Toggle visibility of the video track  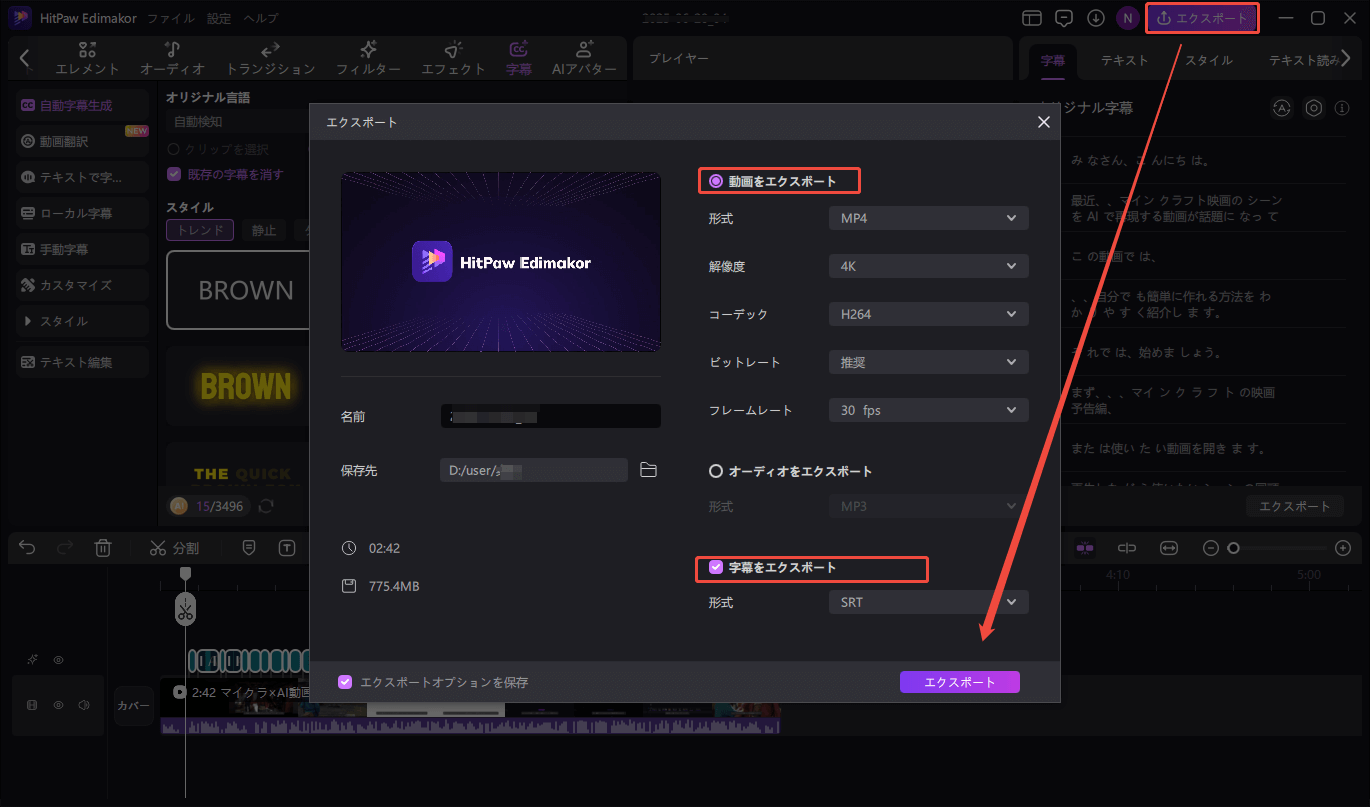click(58, 705)
